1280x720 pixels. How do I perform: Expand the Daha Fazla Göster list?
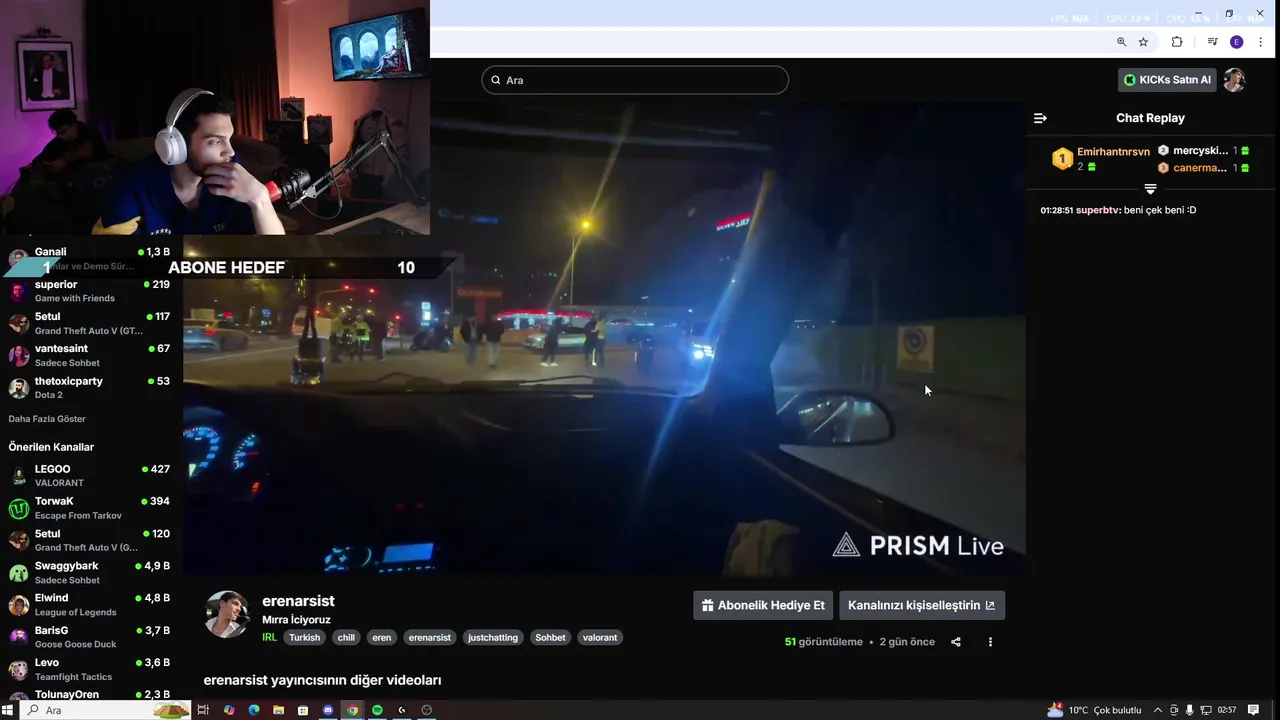click(x=47, y=419)
